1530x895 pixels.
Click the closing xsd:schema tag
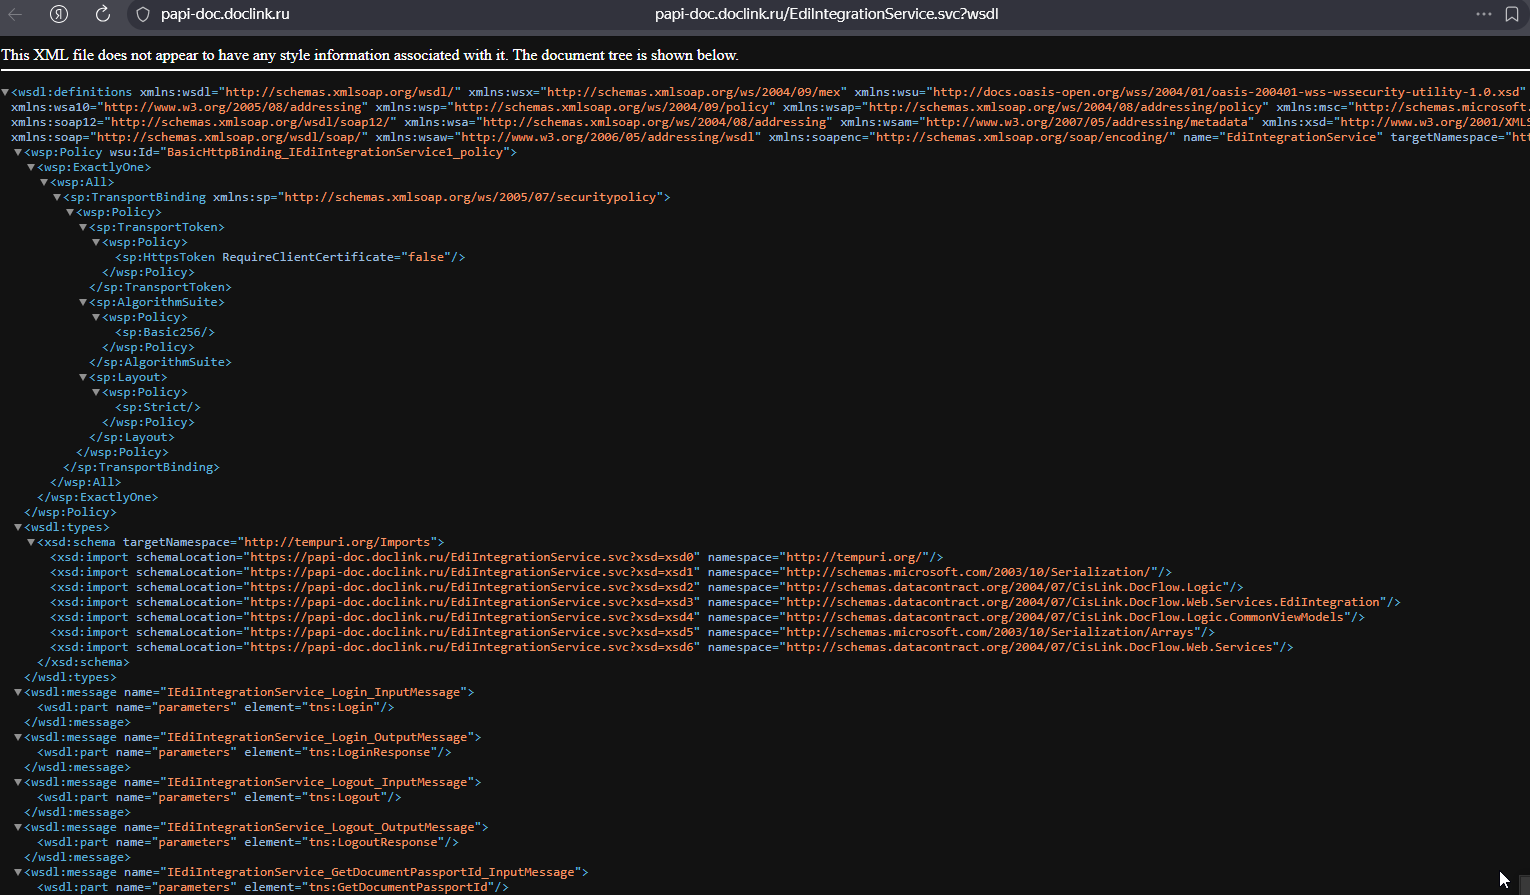pos(83,662)
